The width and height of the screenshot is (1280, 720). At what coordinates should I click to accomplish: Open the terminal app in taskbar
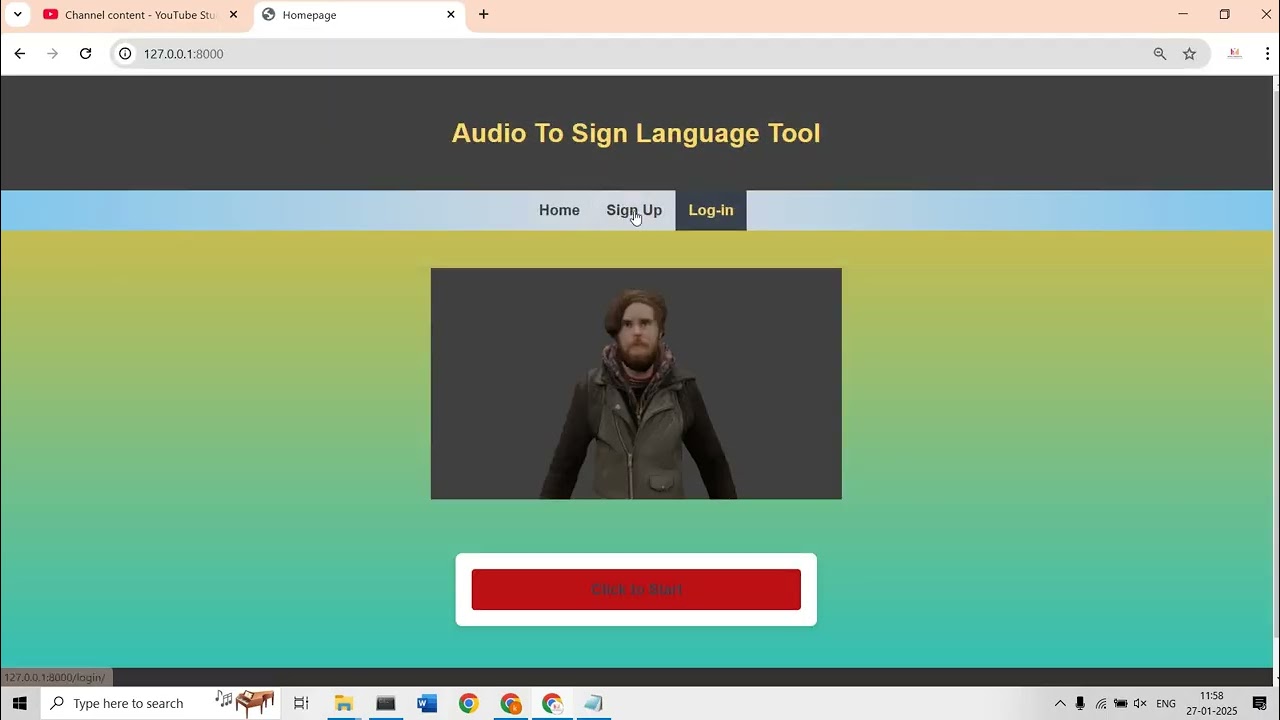[386, 703]
